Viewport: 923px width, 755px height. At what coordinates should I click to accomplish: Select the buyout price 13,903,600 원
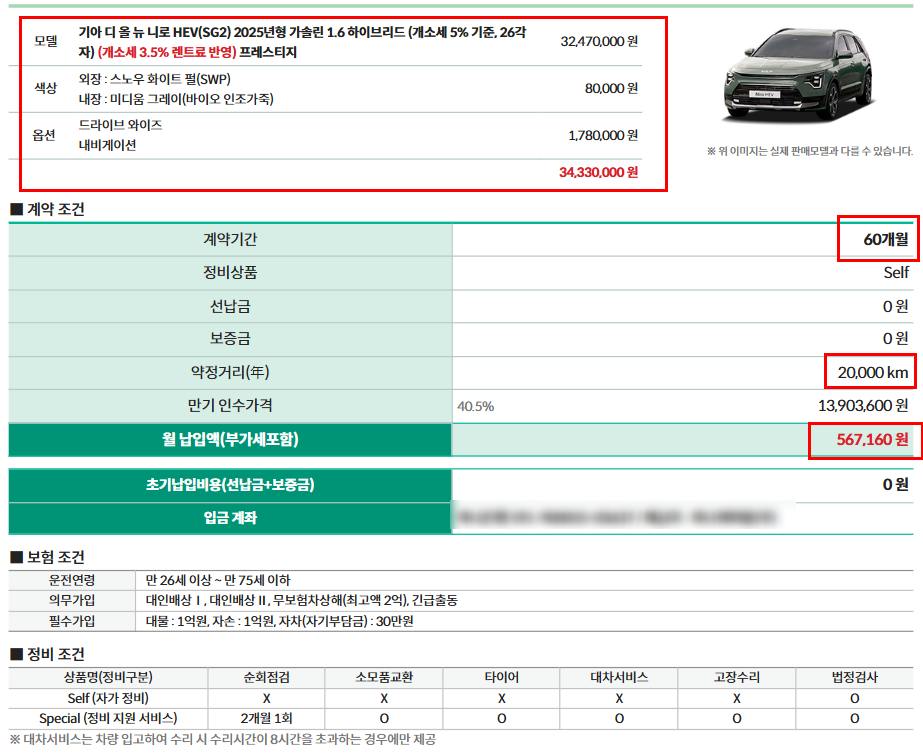point(863,405)
